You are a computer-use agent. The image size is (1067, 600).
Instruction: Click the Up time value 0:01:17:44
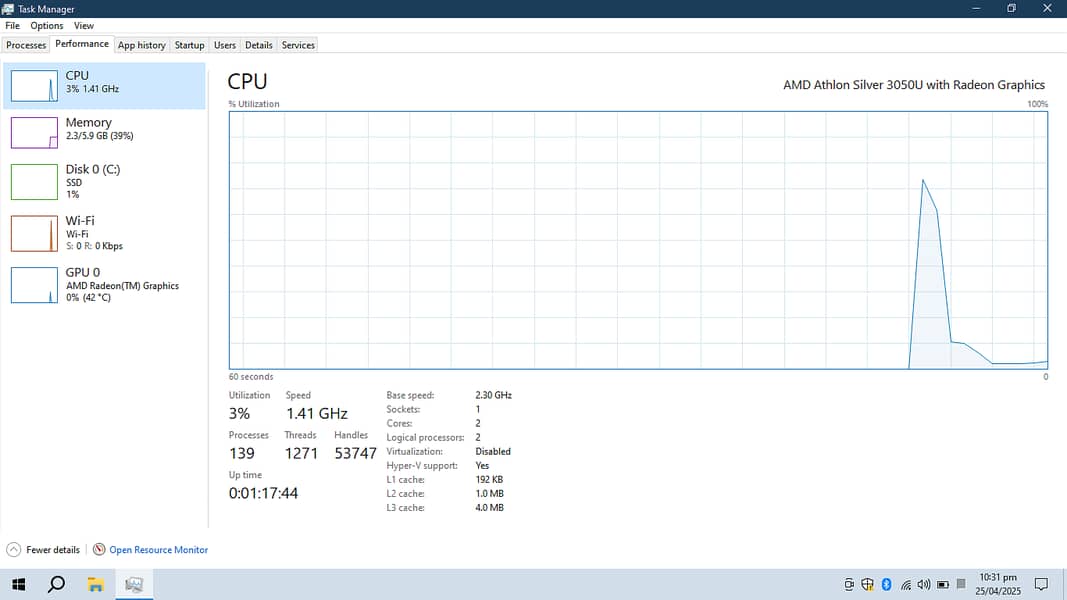click(x=263, y=493)
